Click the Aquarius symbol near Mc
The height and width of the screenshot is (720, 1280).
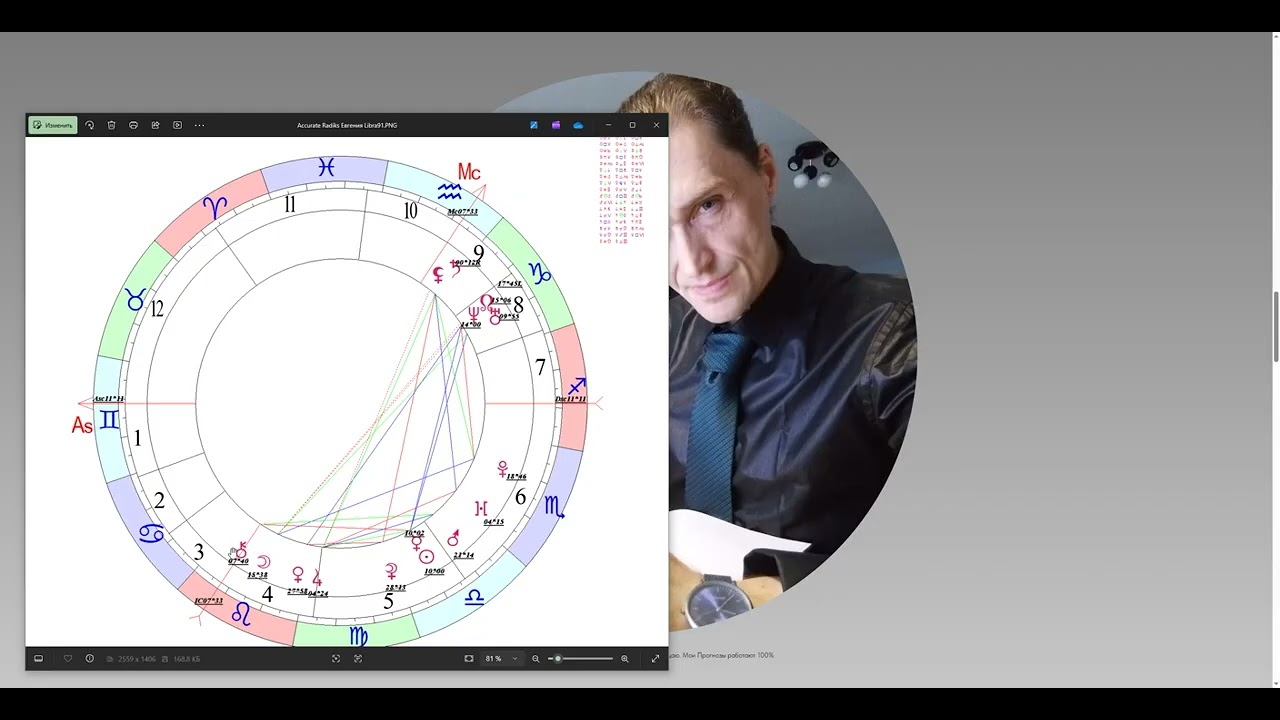click(450, 189)
